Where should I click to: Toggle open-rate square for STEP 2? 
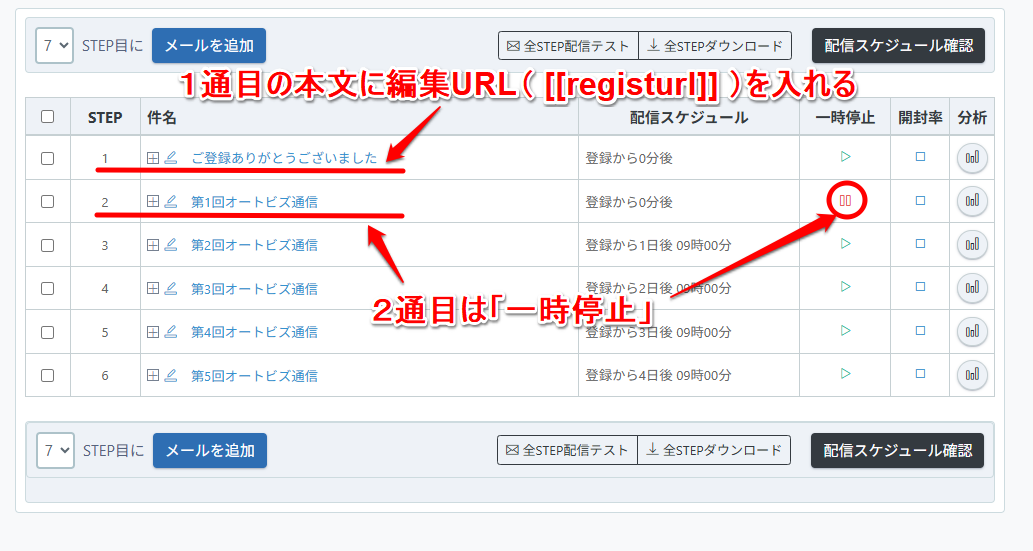[920, 200]
